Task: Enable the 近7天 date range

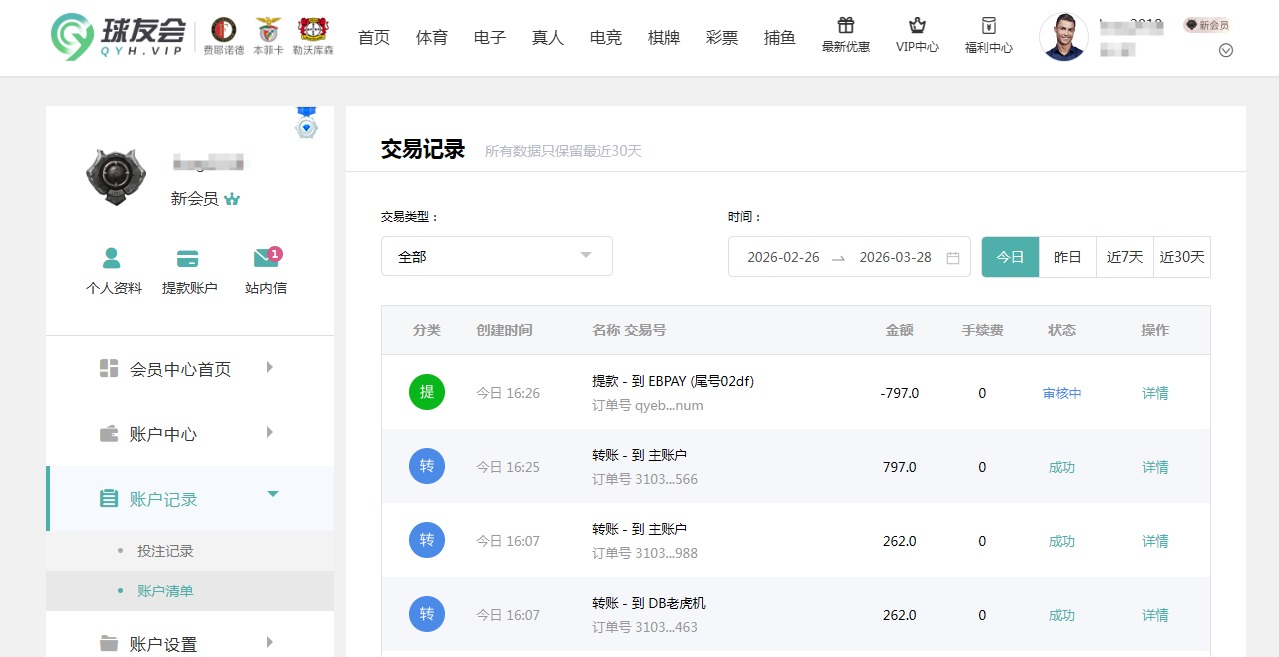Action: click(x=1124, y=257)
